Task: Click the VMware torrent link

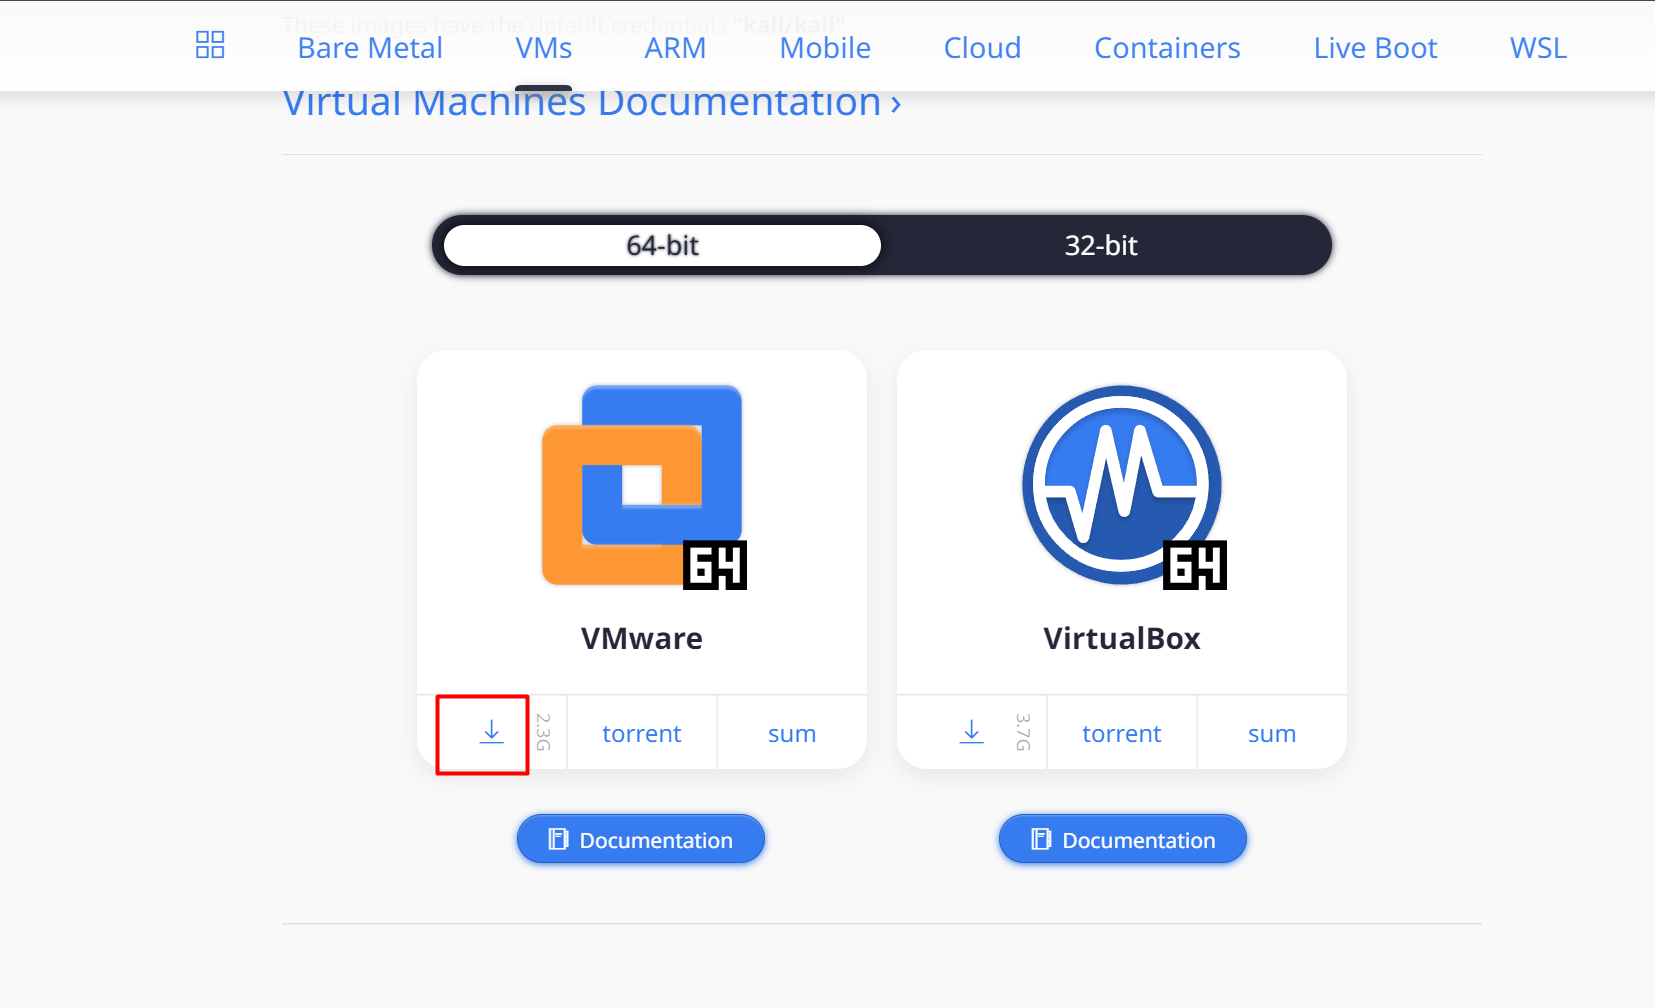Action: click(641, 734)
